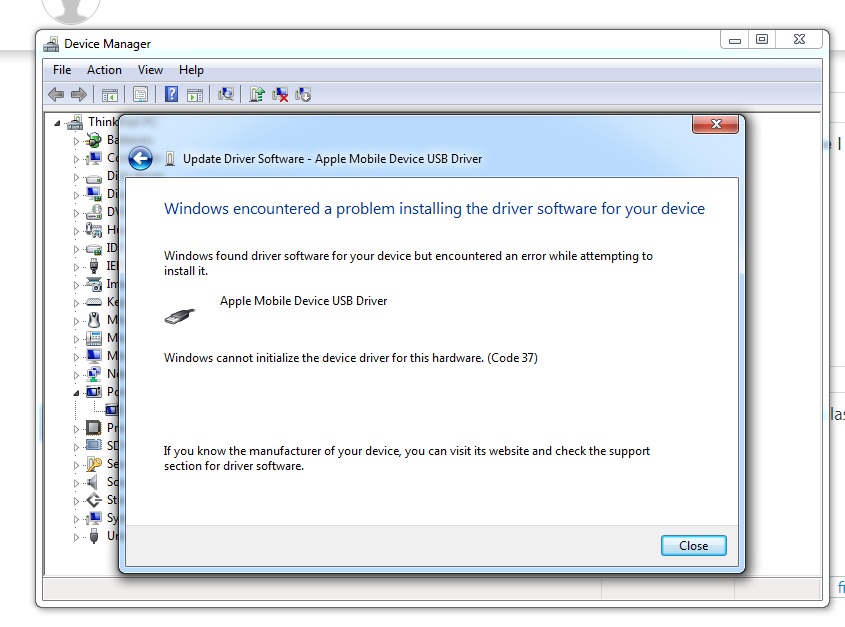Screen dimensions: 845x627
Task: Click the Back arrow in Device Manager toolbar
Action: [x=56, y=95]
